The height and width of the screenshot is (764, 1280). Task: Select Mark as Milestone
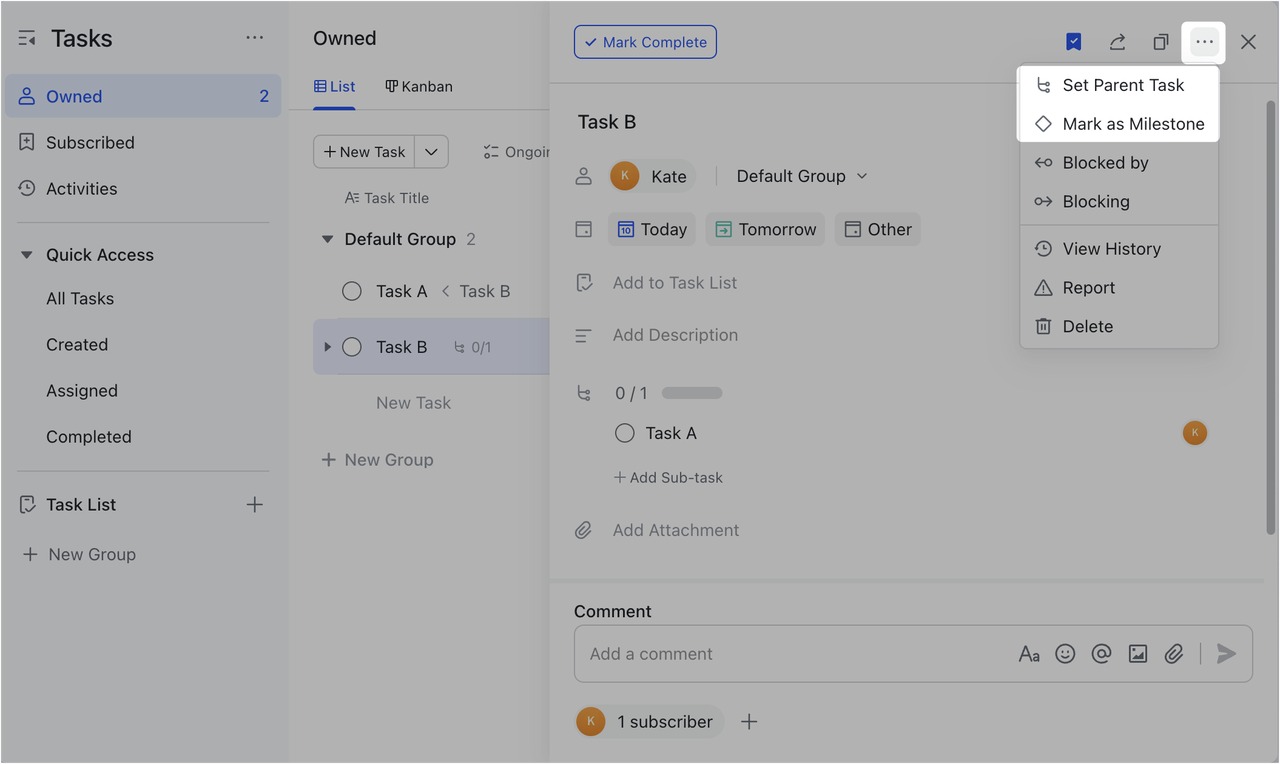[1119, 124]
